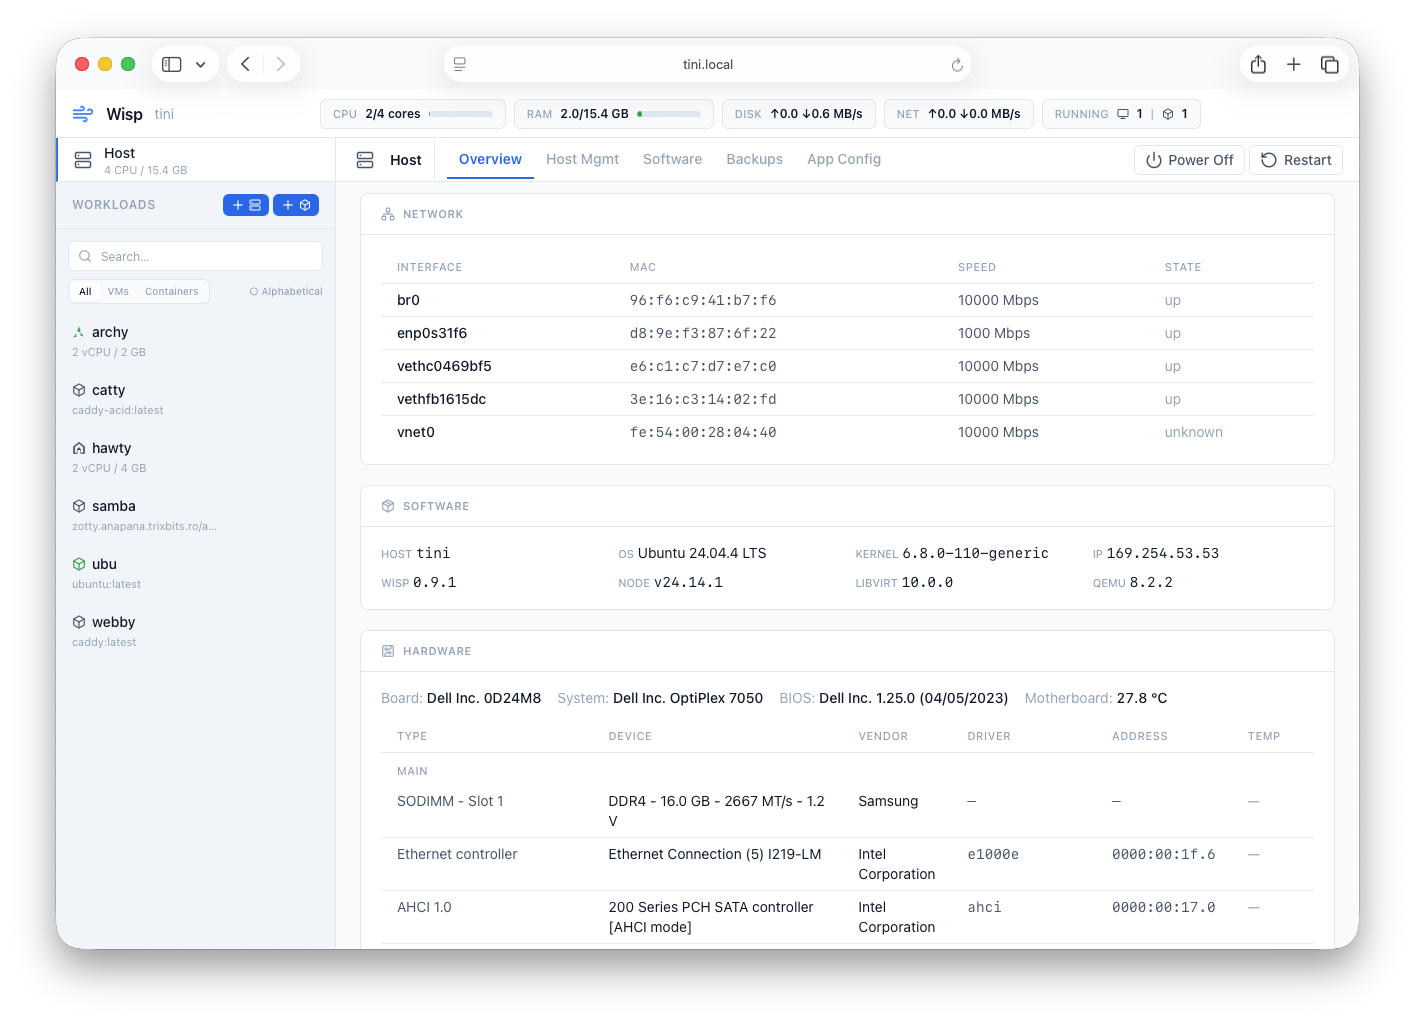Open the catty workload
This screenshot has width=1415, height=1023.
[x=196, y=399]
